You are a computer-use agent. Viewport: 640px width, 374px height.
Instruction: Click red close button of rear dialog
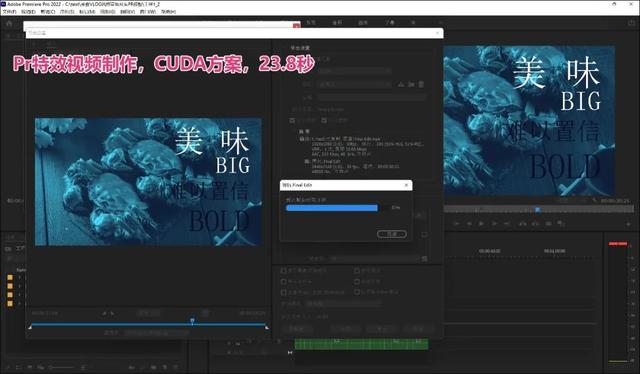tap(296, 26)
